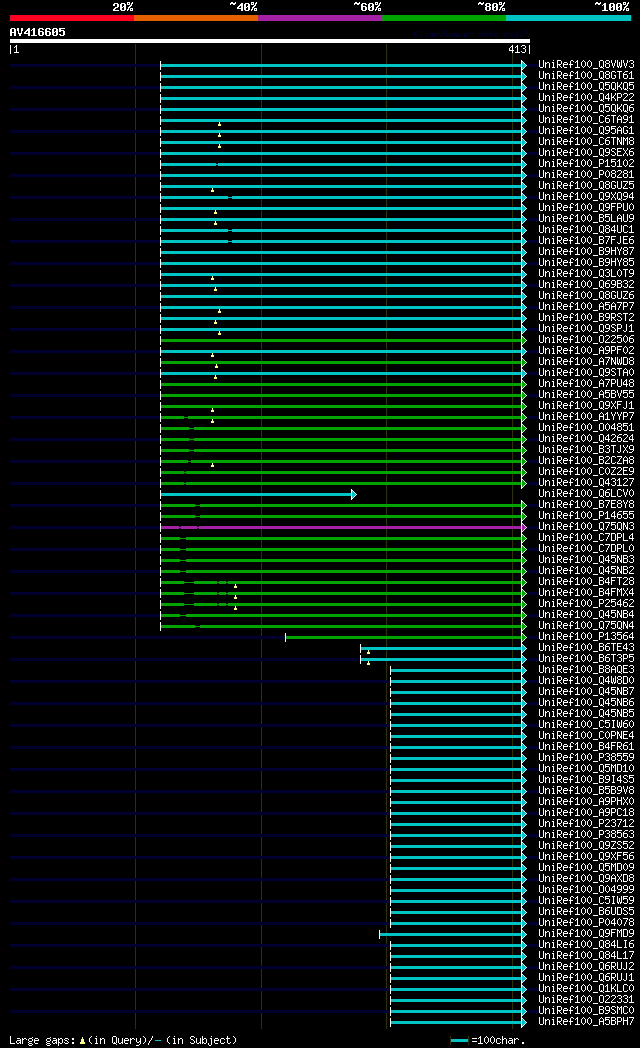Select subject label UniRef100_C7DPL4
This screenshot has height=1048, width=640.
(x=586, y=537)
